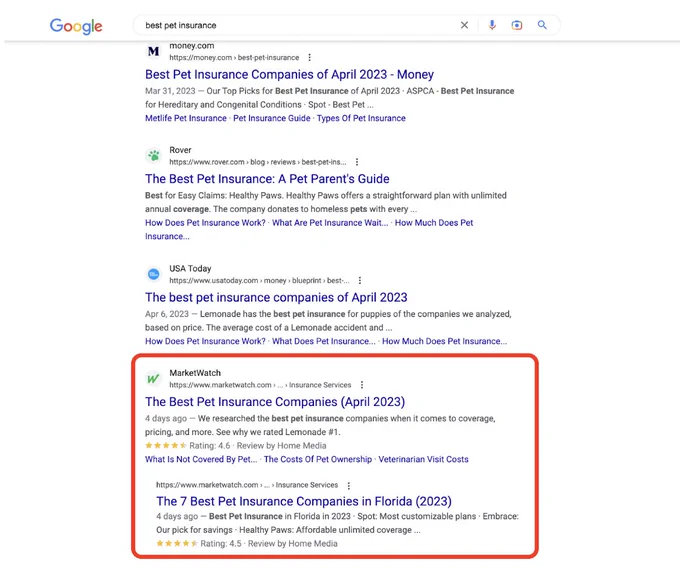Viewport: 680px width, 580px height.
Task: Click the URL above 'The Best Pet Insurance Companies (April 2023)'
Action: coord(260,385)
